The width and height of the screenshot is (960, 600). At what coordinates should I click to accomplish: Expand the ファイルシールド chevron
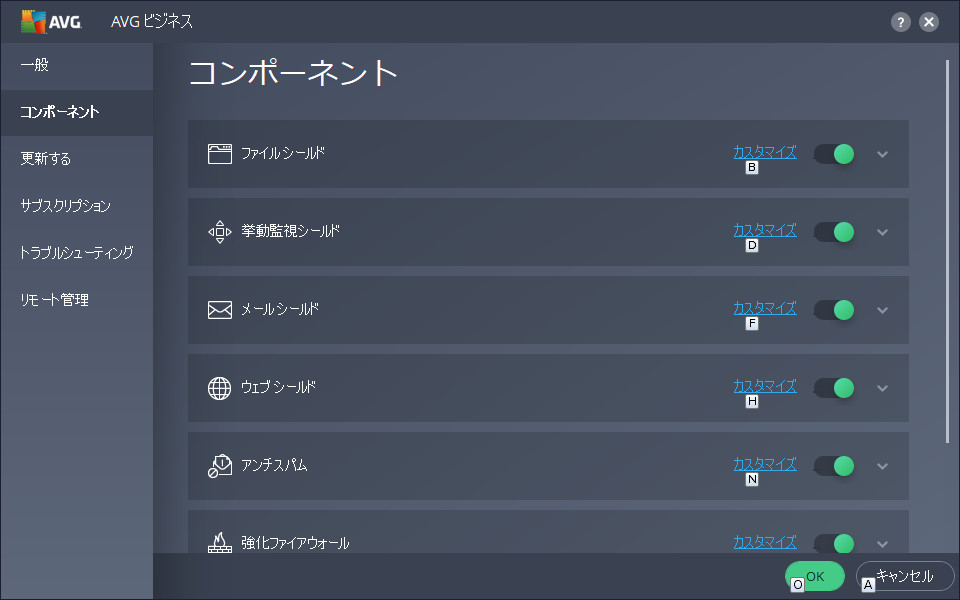882,154
